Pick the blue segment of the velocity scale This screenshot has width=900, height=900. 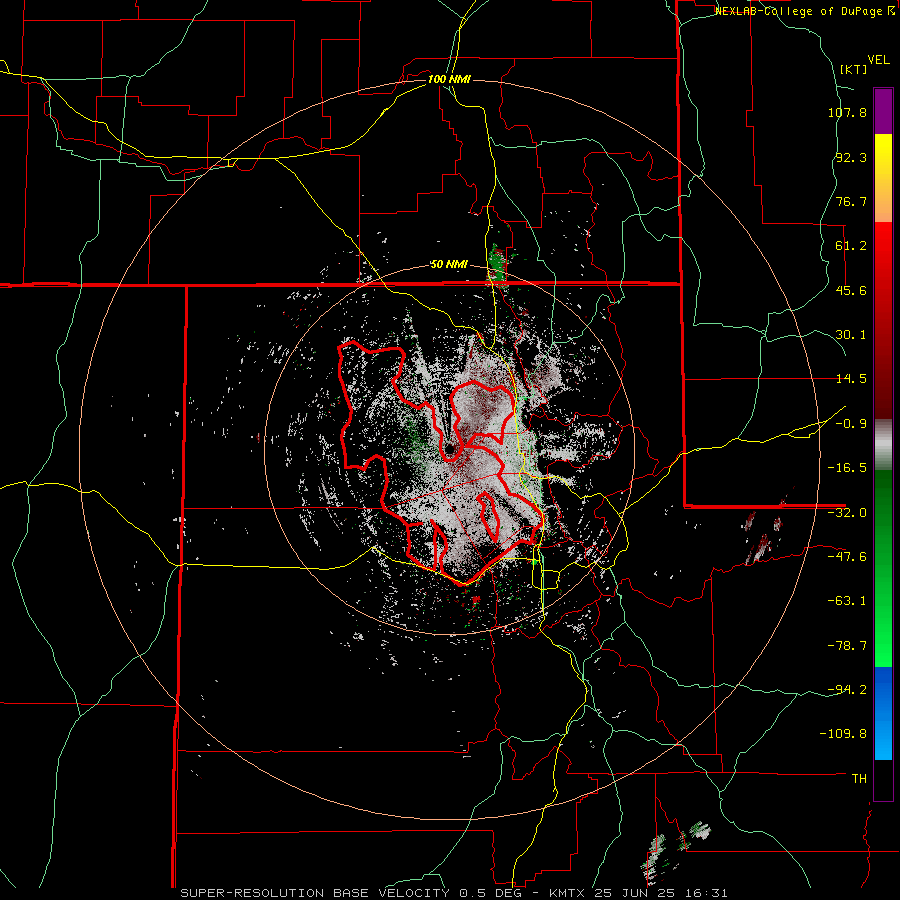[x=883, y=713]
